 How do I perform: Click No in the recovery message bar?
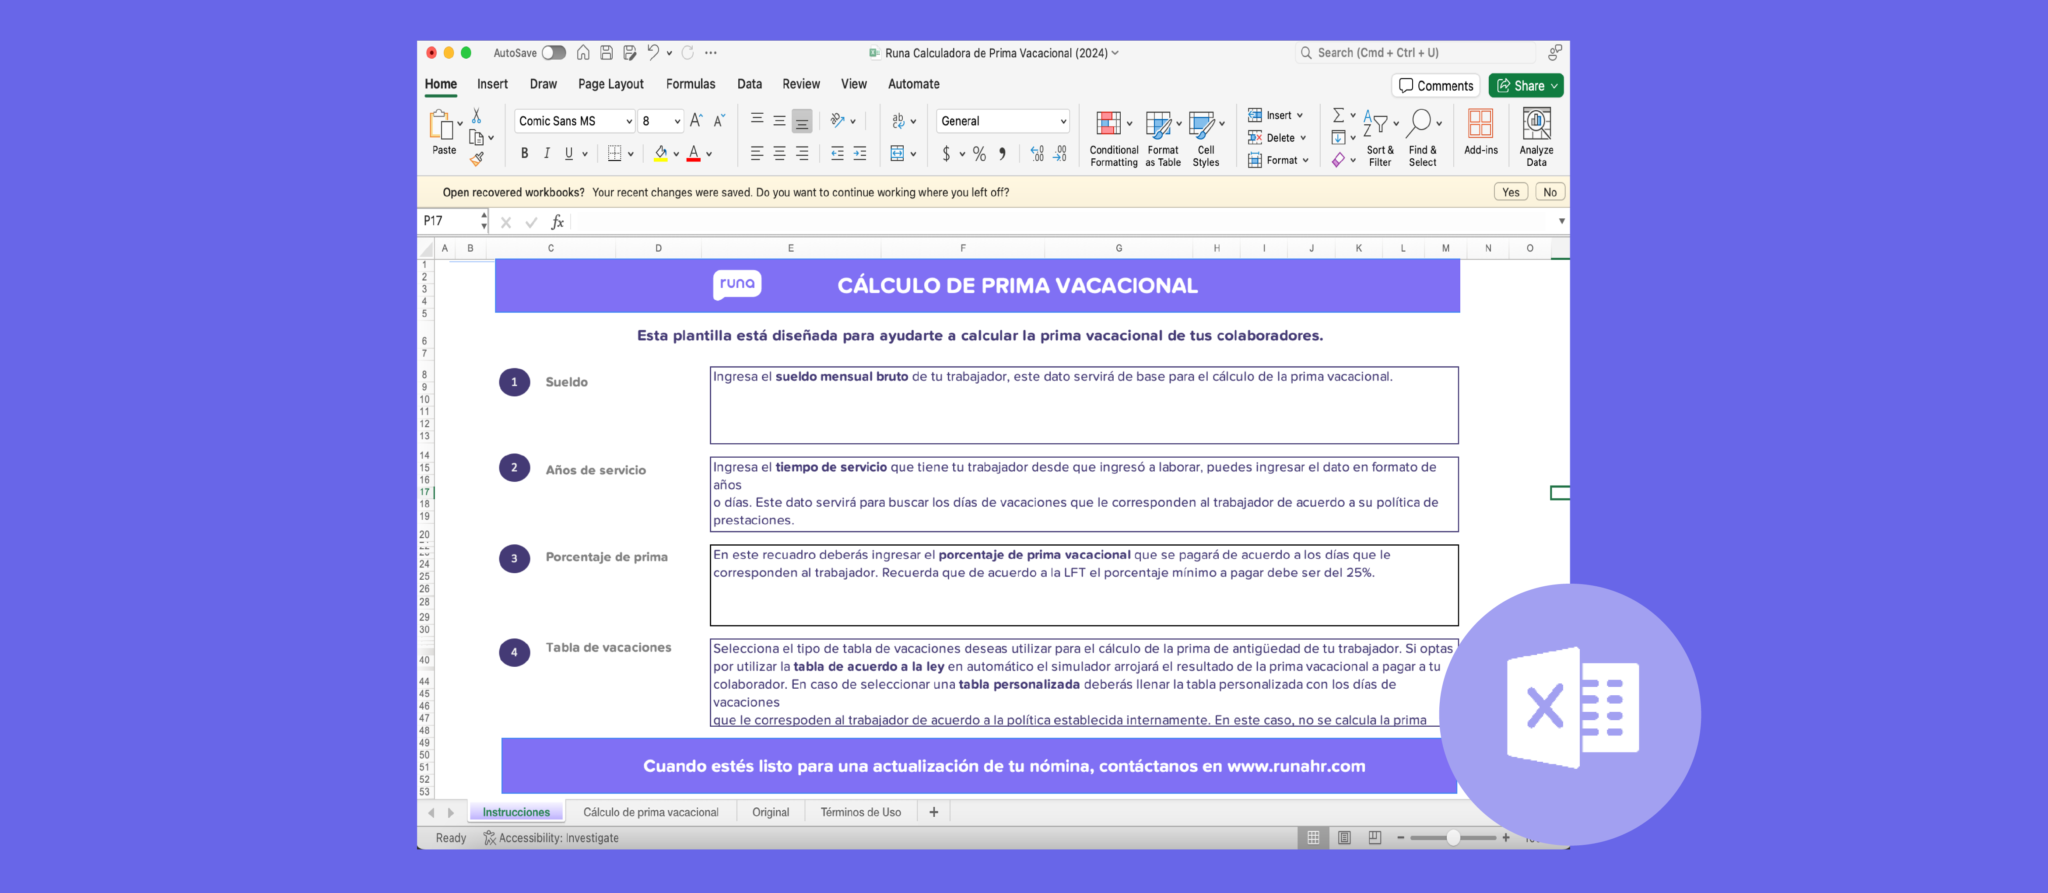pos(1550,192)
